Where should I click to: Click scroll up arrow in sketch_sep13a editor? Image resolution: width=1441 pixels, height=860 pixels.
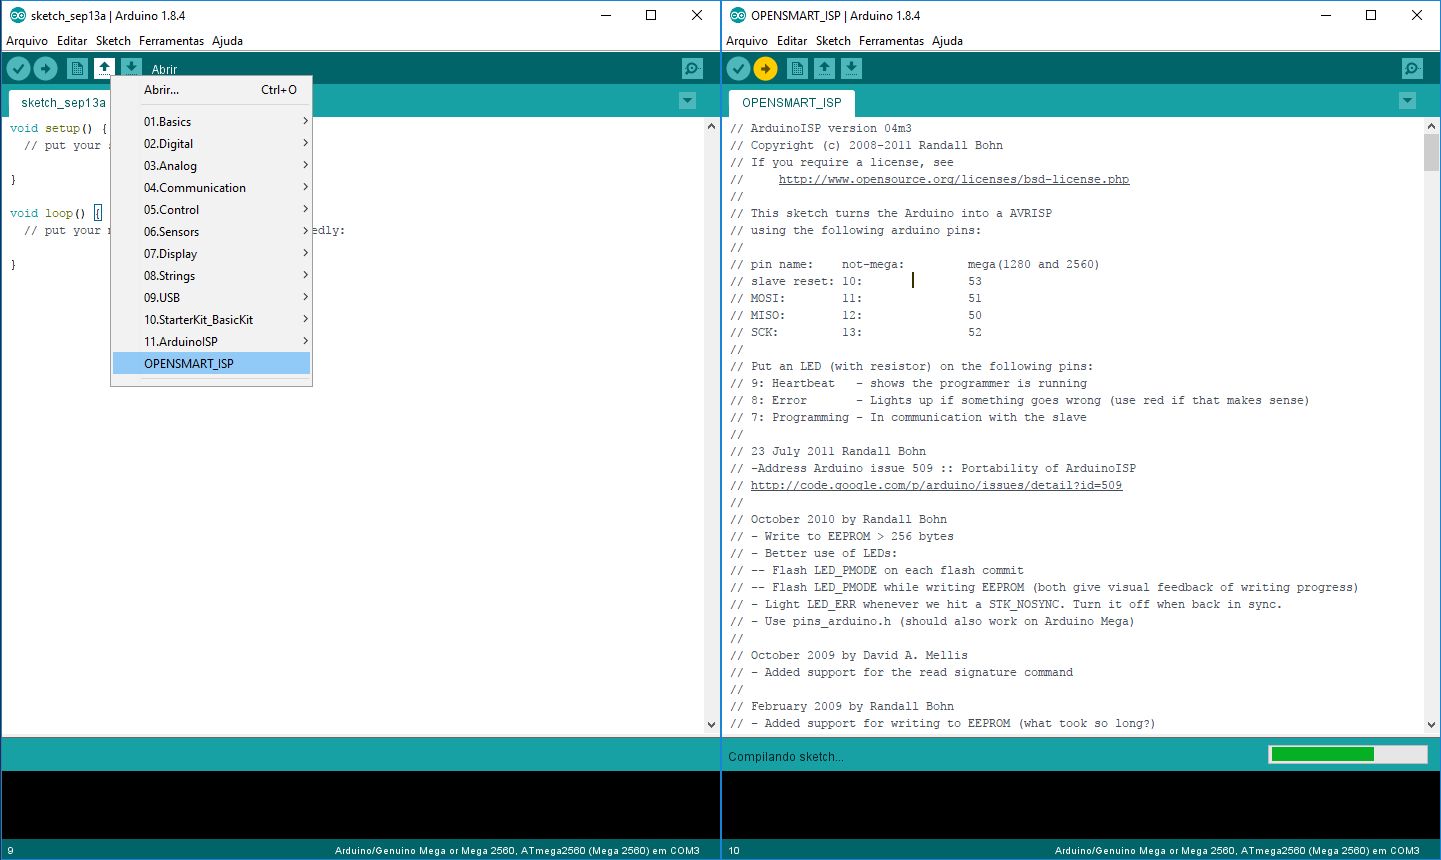tap(711, 127)
